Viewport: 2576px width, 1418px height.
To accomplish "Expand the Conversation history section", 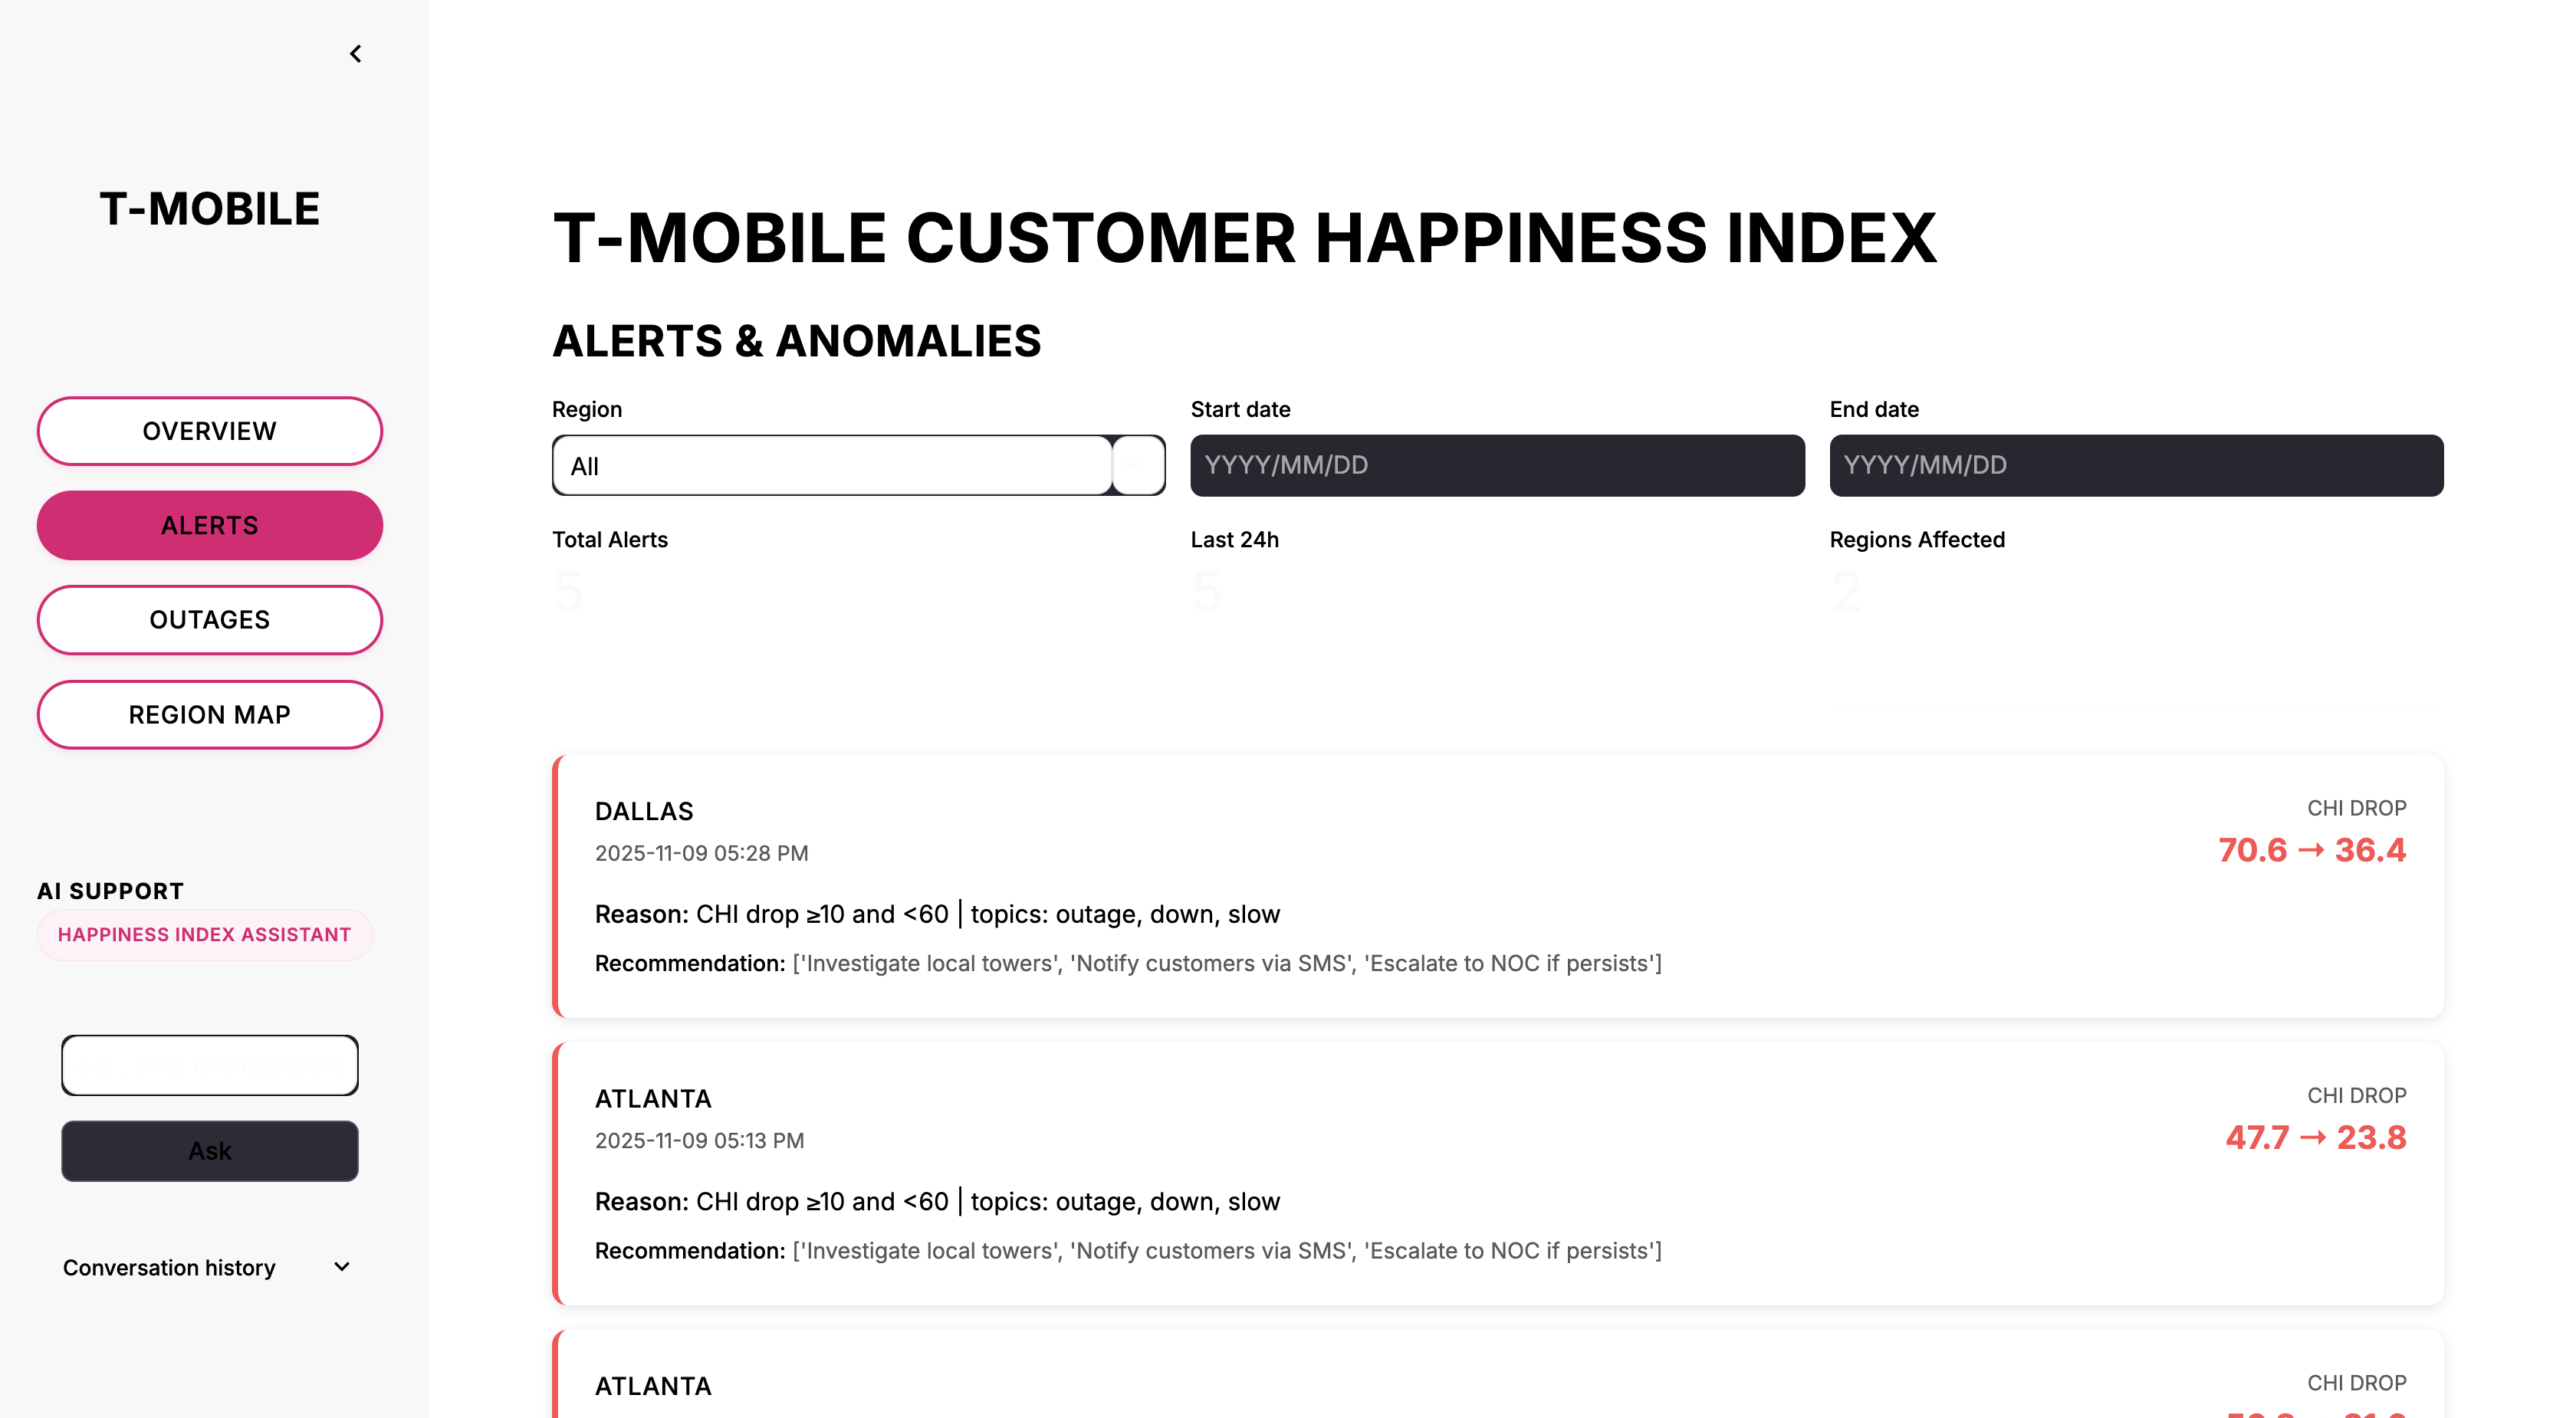I will point(170,1267).
